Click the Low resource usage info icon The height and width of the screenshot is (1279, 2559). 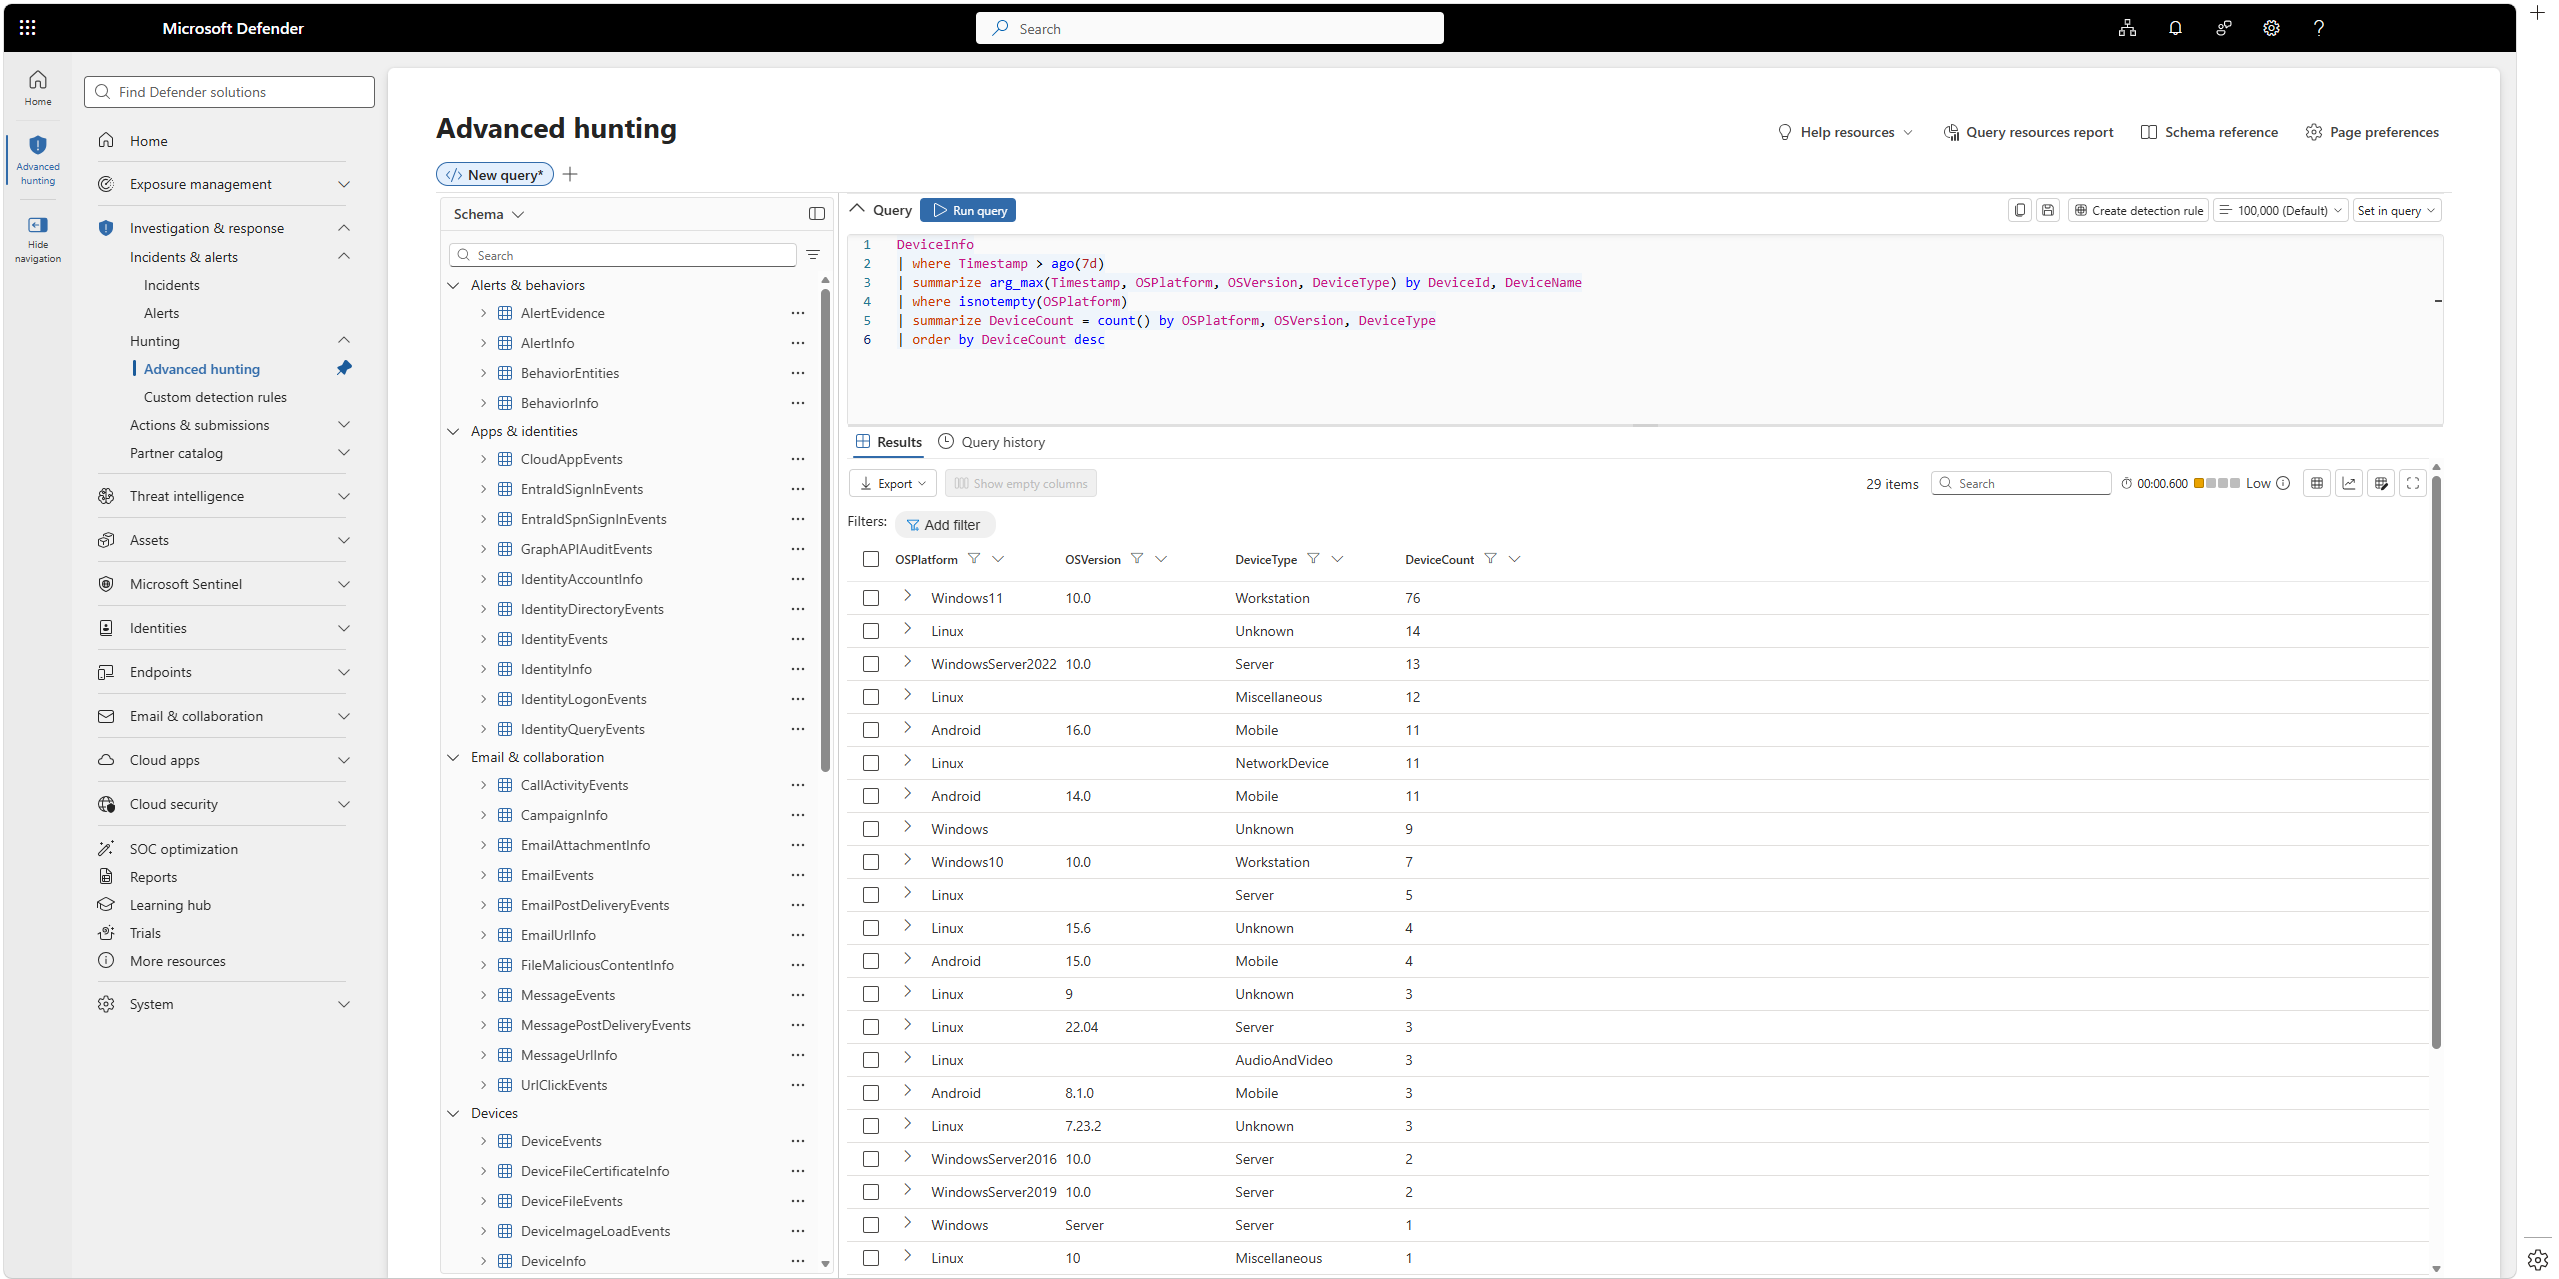(2283, 483)
